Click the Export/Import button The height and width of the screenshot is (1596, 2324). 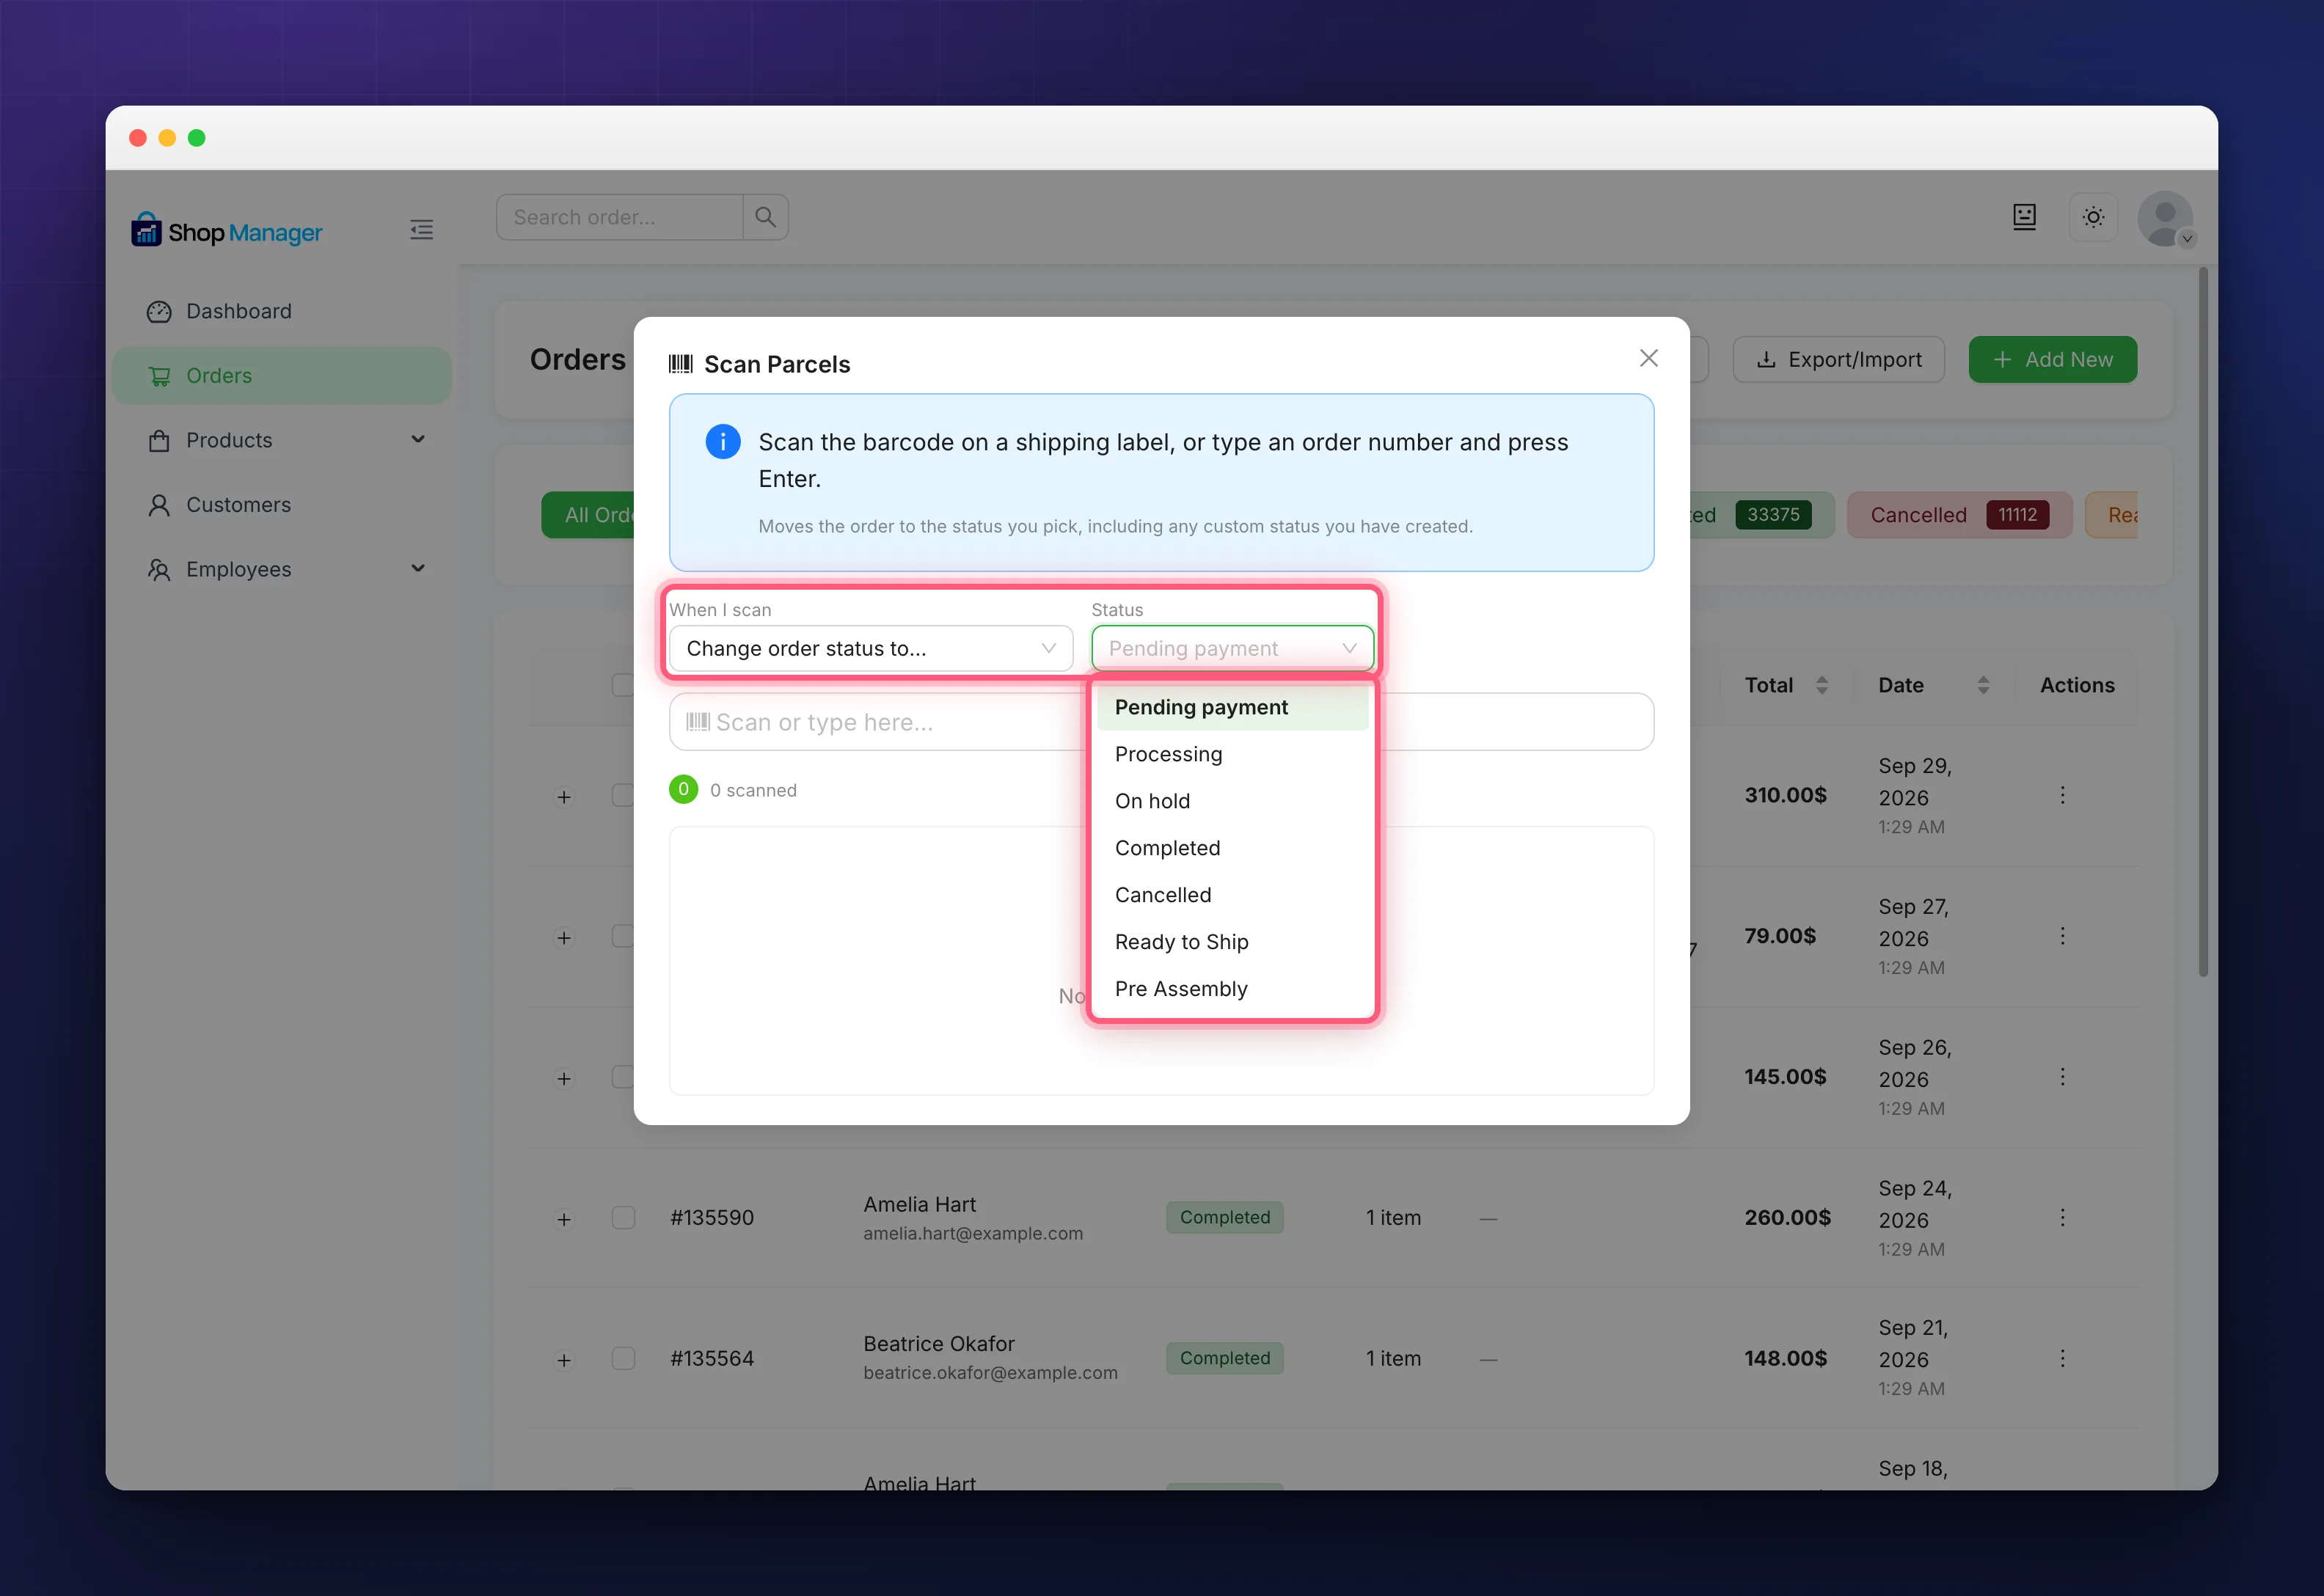(1838, 359)
